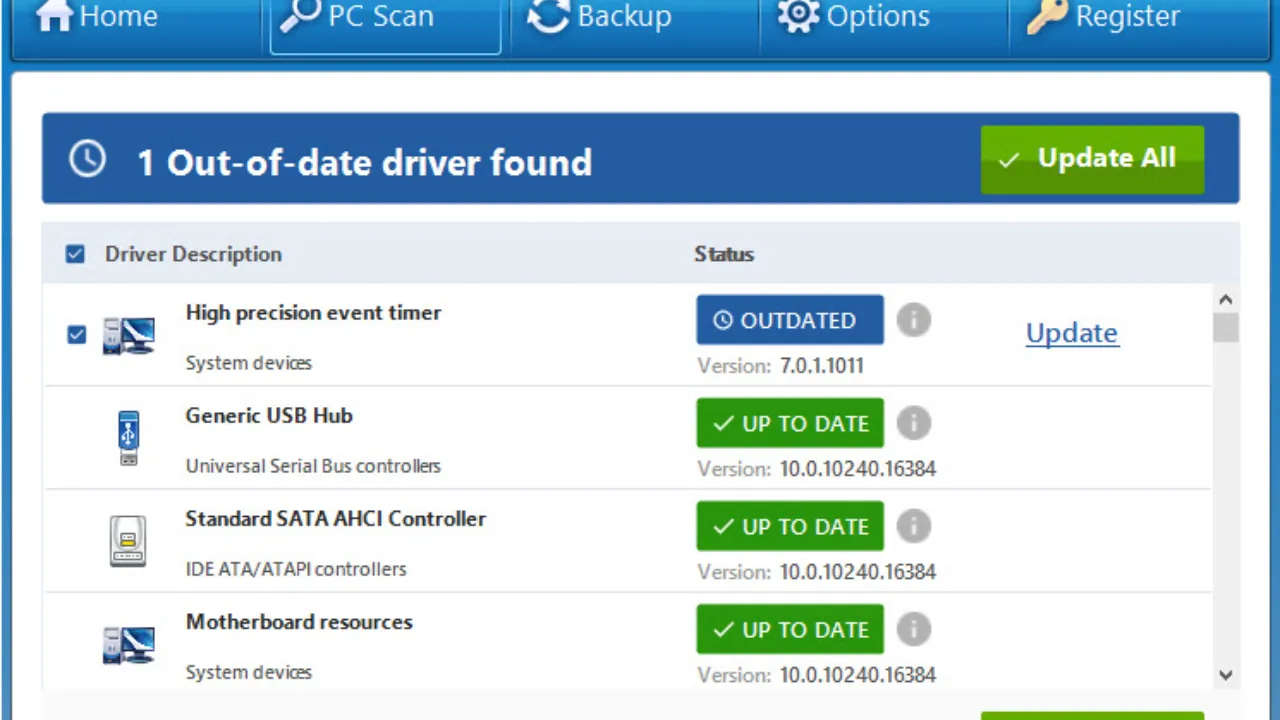The height and width of the screenshot is (720, 1280).
Task: Click the Universal Serial Bus controllers label
Action: point(313,466)
